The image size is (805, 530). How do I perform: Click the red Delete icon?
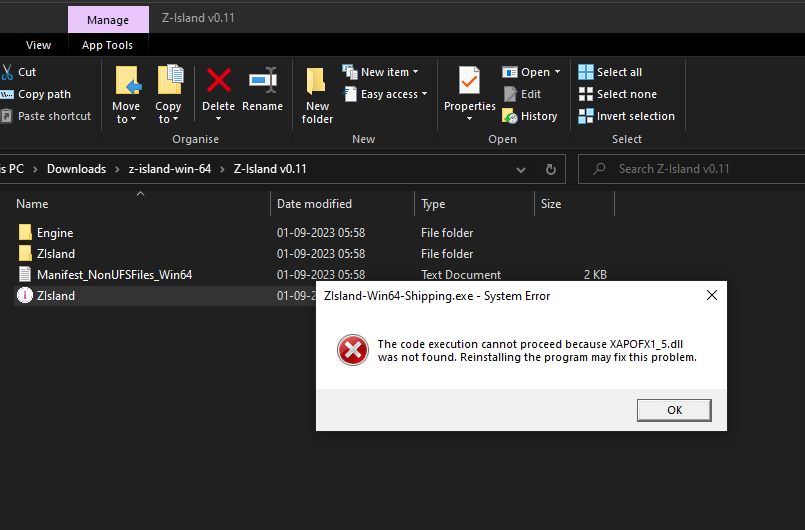[x=219, y=81]
